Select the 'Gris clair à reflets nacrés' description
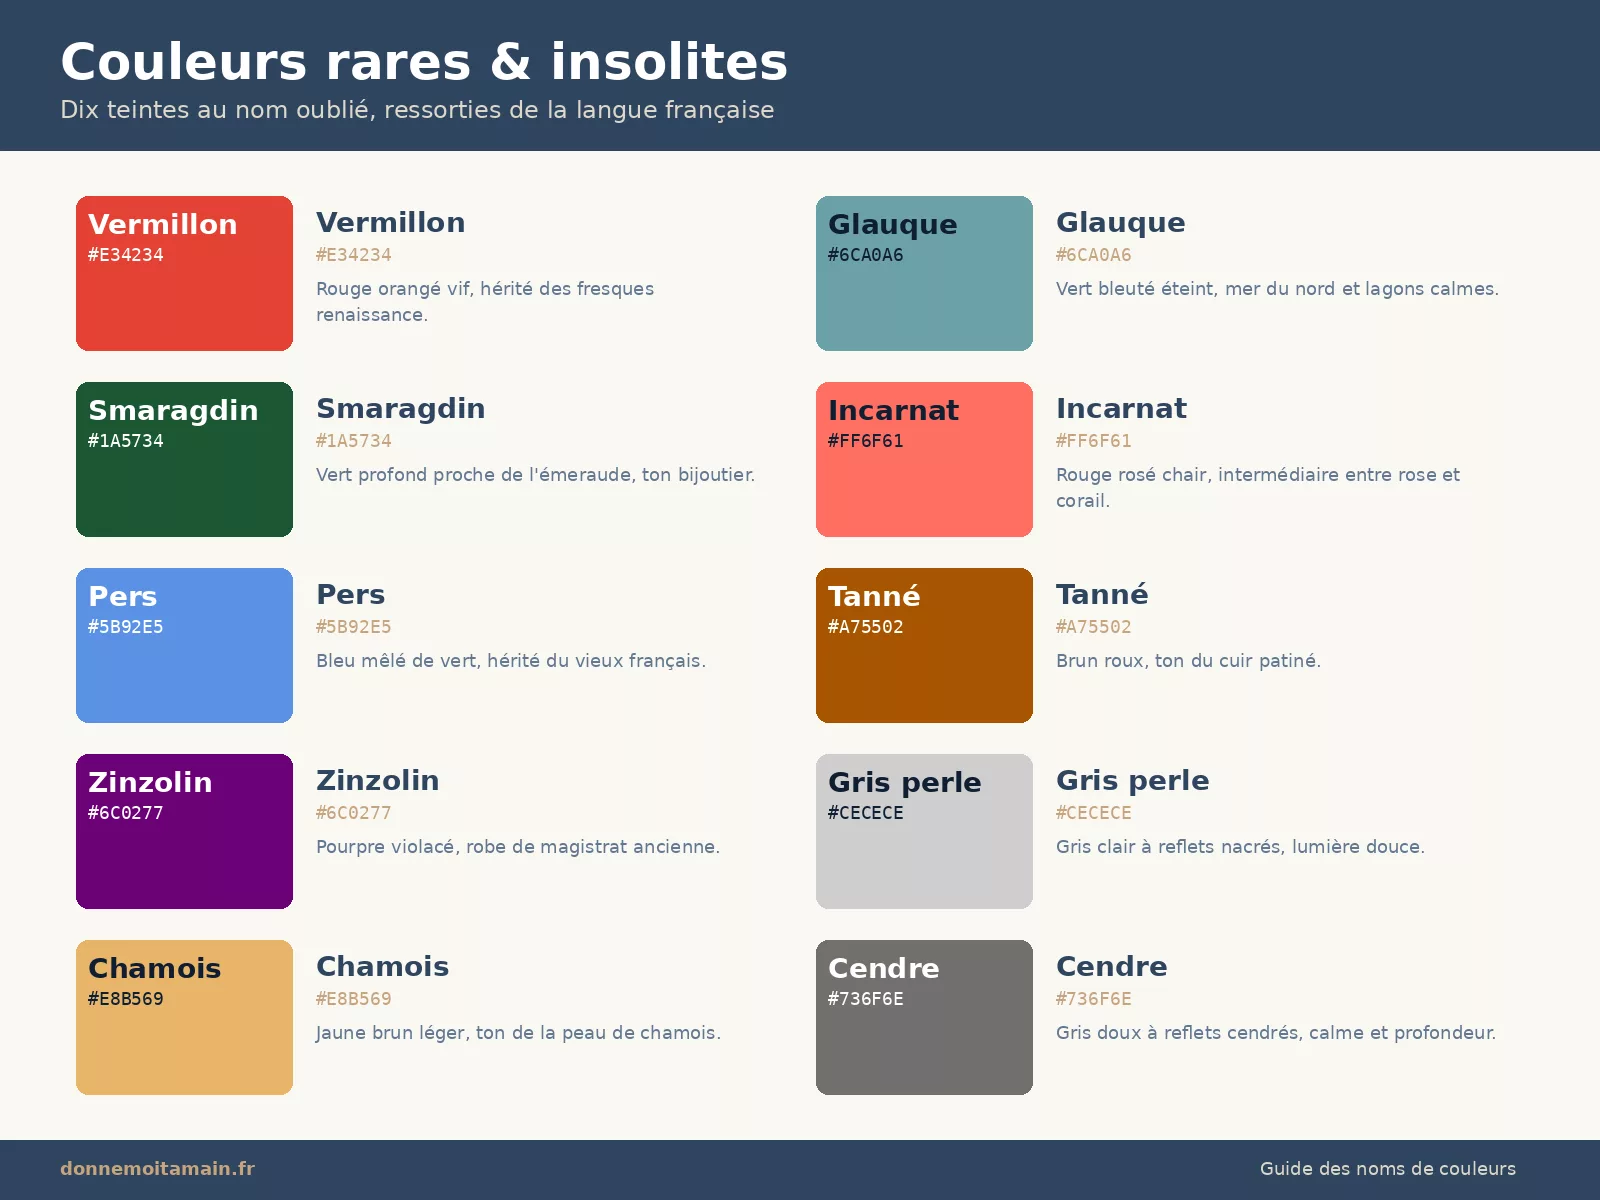Screen dimensions: 1600x1200 1240,847
